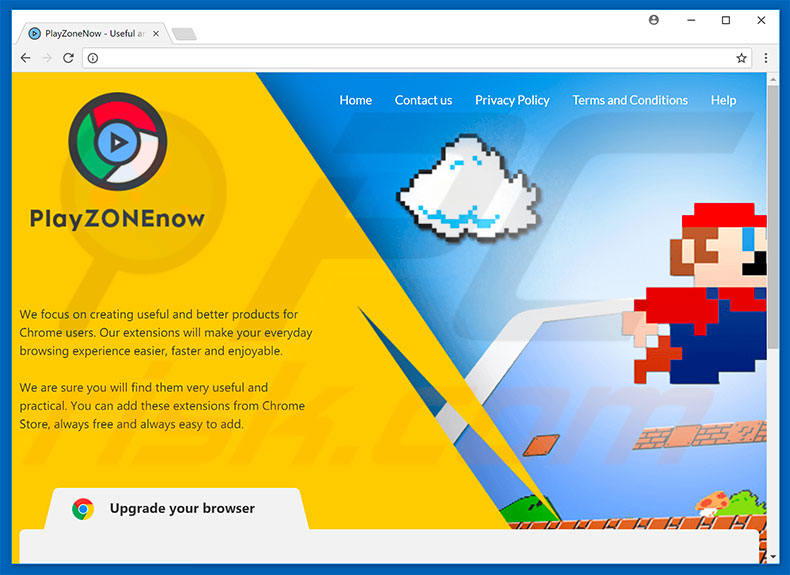This screenshot has width=790, height=575.
Task: Close the browser window
Action: (761, 20)
